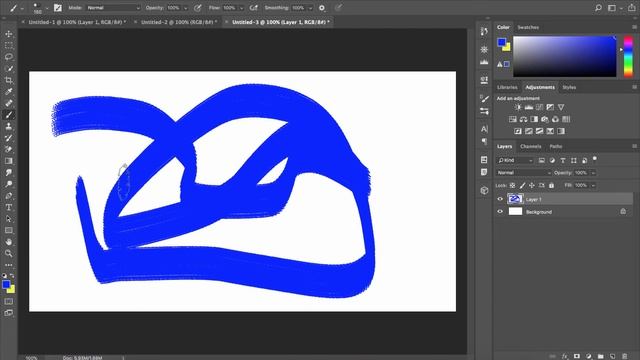This screenshot has height=360, width=640.
Task: Switch to the Untitled-2 document tab
Action: click(179, 22)
